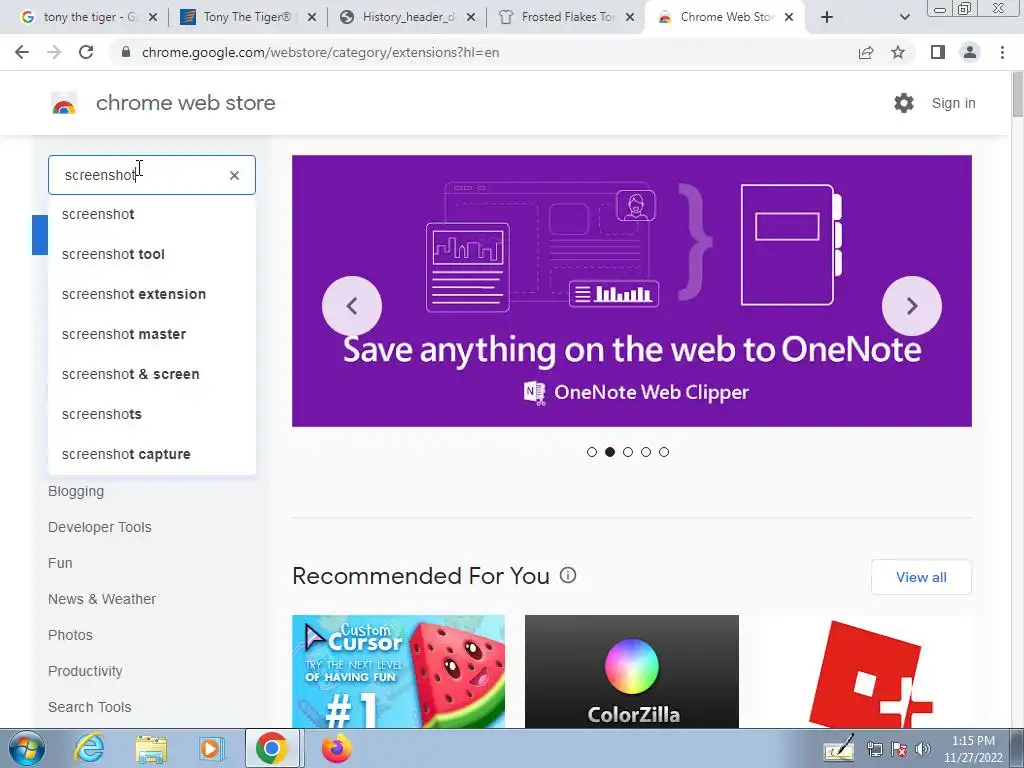Image resolution: width=1024 pixels, height=768 pixels.
Task: Open the Productivity category
Action: click(85, 671)
